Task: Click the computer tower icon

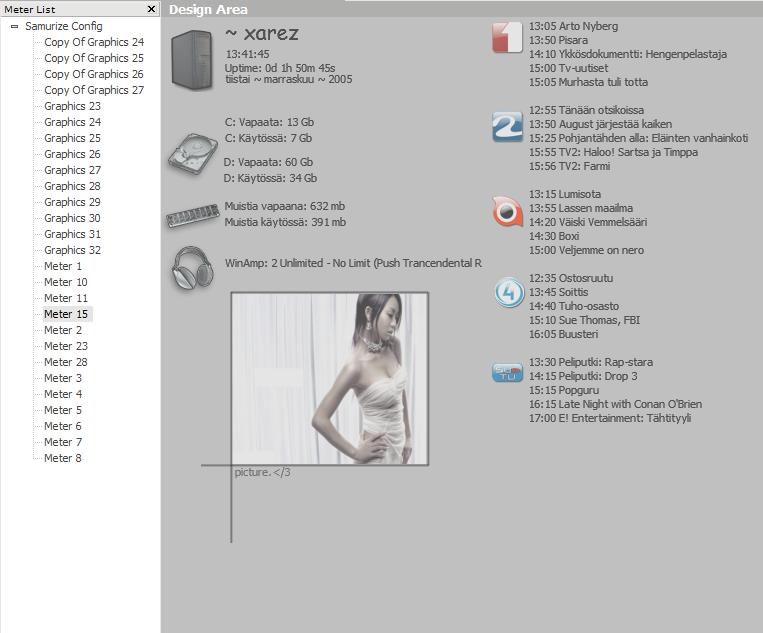Action: (x=191, y=60)
